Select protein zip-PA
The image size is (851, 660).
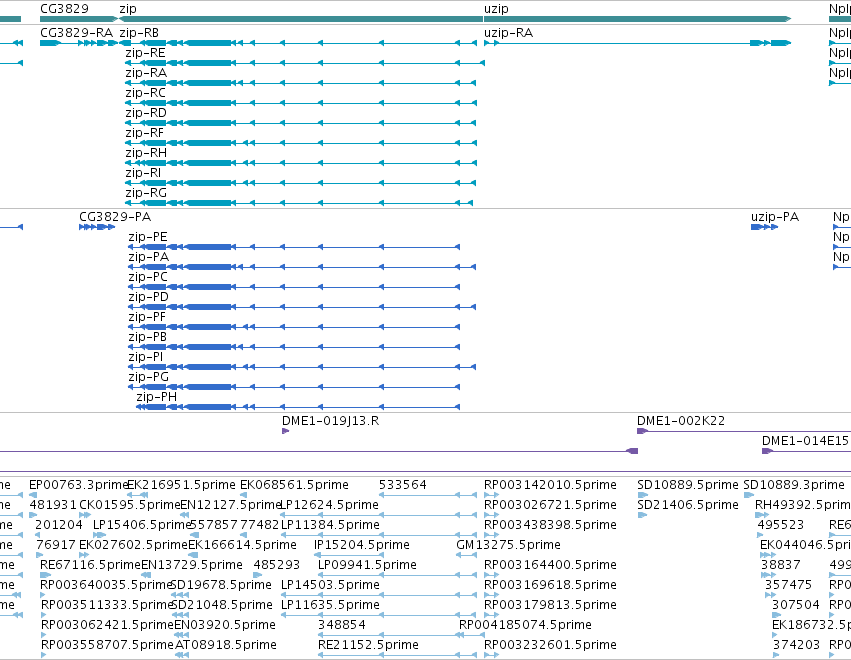pos(149,257)
